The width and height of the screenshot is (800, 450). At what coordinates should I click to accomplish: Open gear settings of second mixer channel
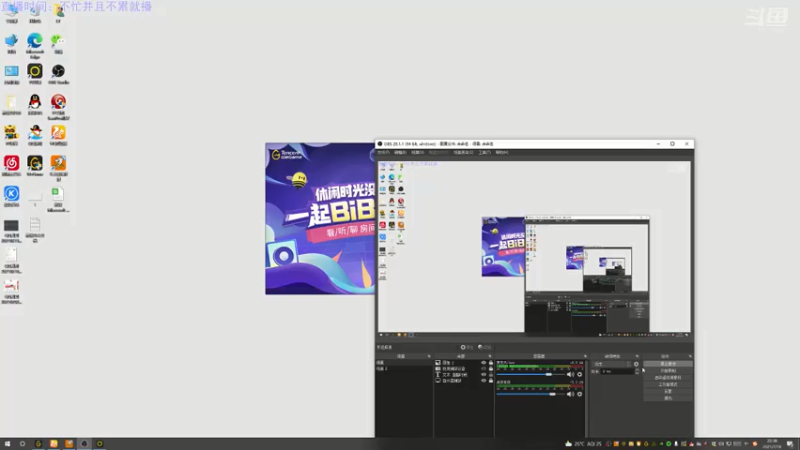click(580, 394)
